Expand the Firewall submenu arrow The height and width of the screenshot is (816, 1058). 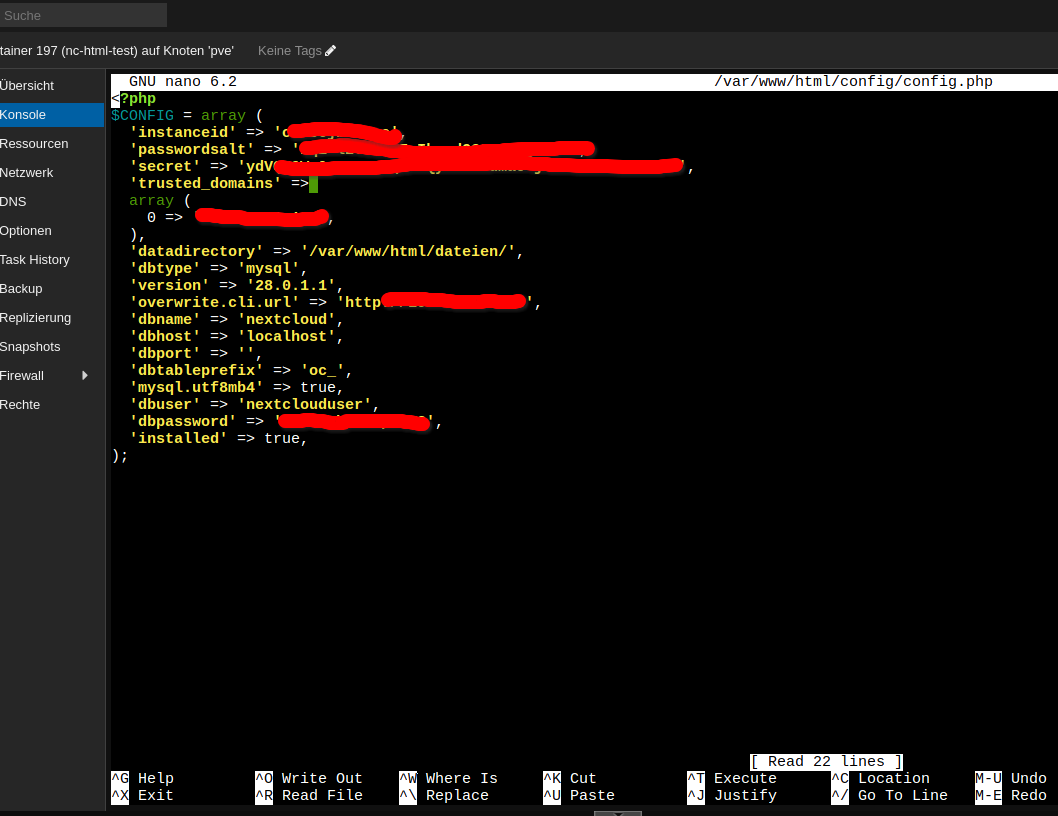tap(85, 376)
